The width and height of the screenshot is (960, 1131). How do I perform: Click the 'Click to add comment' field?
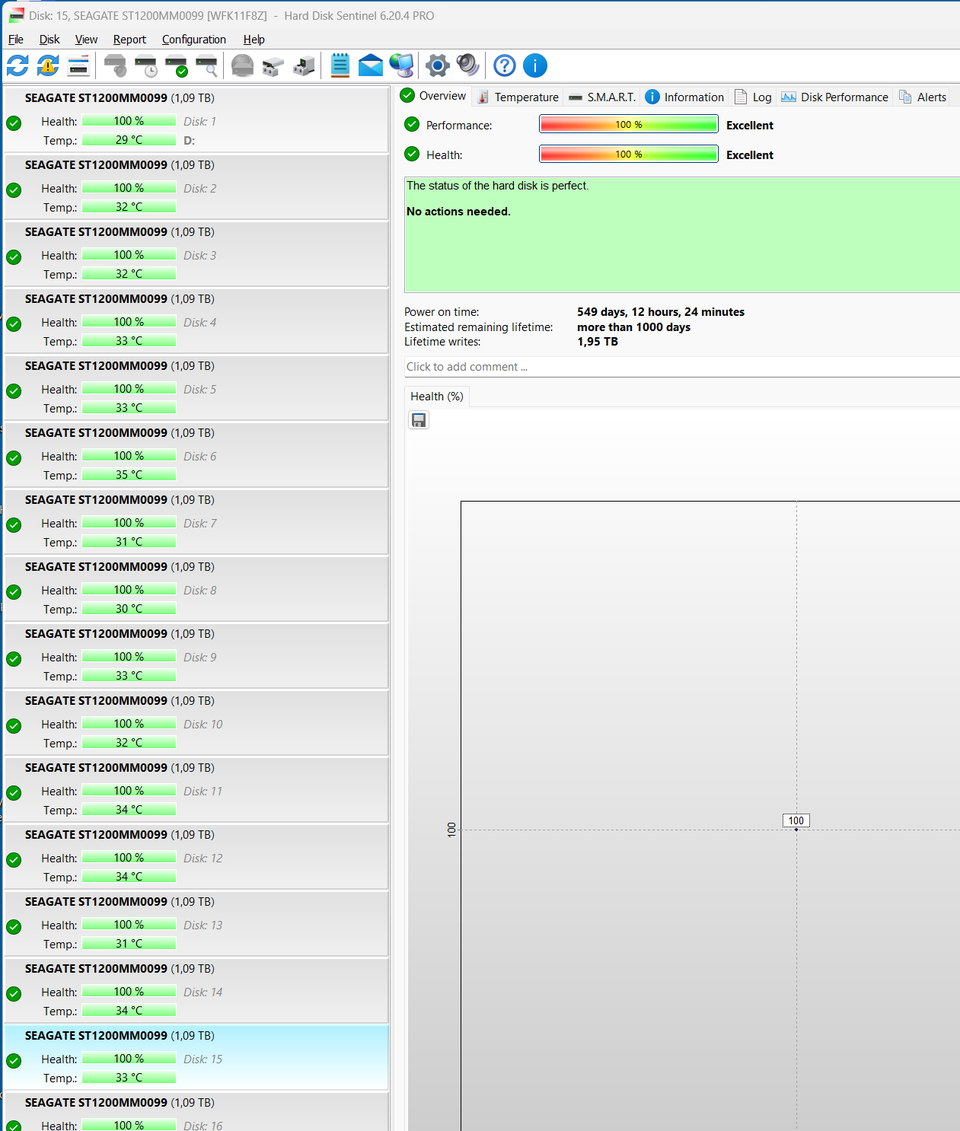tap(682, 366)
